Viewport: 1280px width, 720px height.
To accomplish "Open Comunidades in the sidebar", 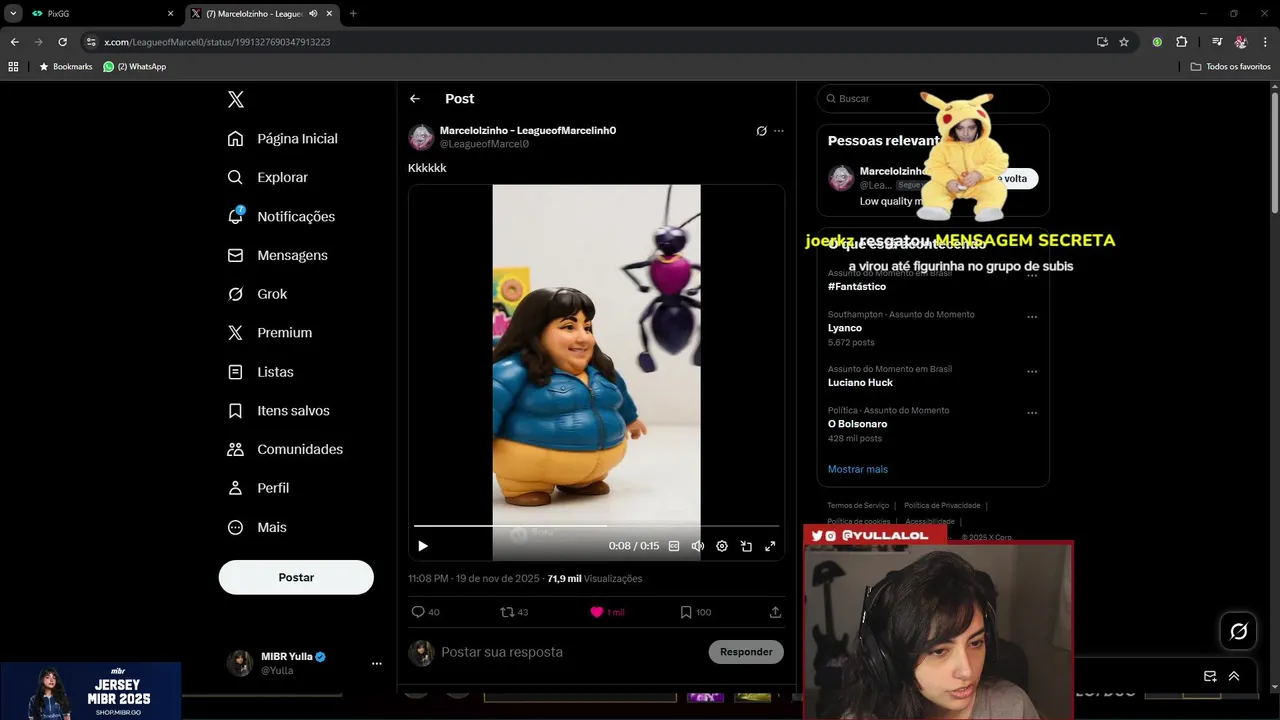I will tap(285, 449).
